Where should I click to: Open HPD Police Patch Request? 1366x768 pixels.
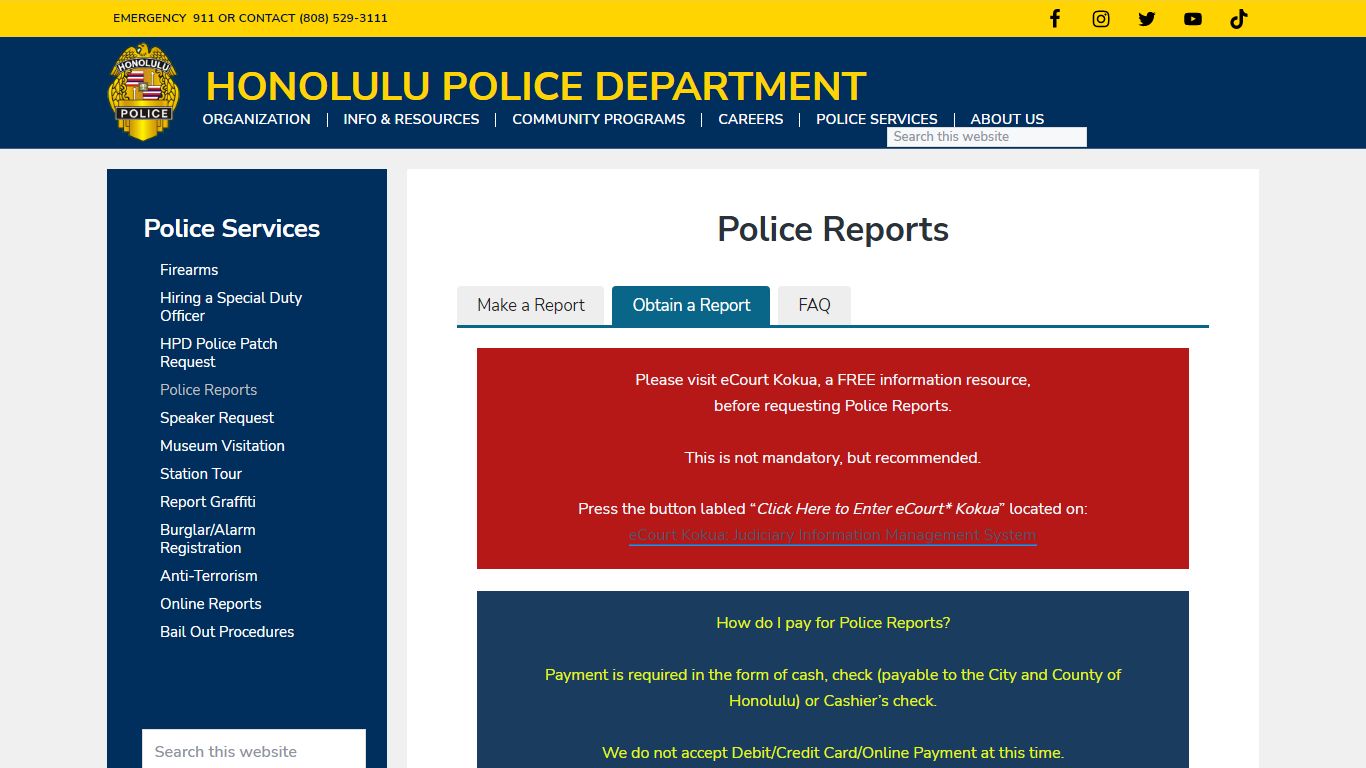pos(219,353)
